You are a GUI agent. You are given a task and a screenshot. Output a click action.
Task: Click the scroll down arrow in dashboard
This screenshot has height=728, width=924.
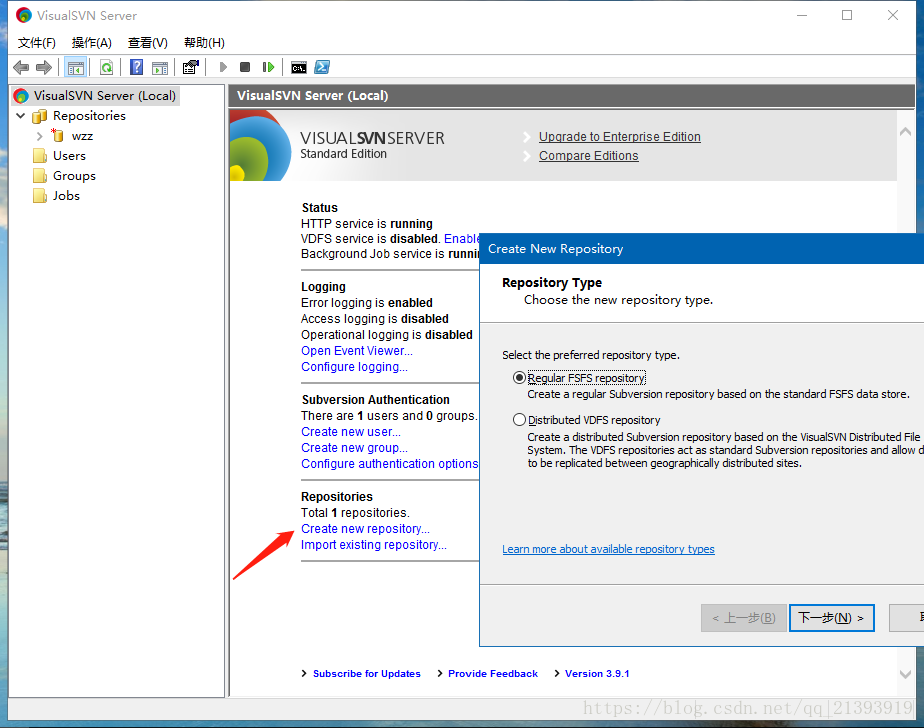[905, 674]
